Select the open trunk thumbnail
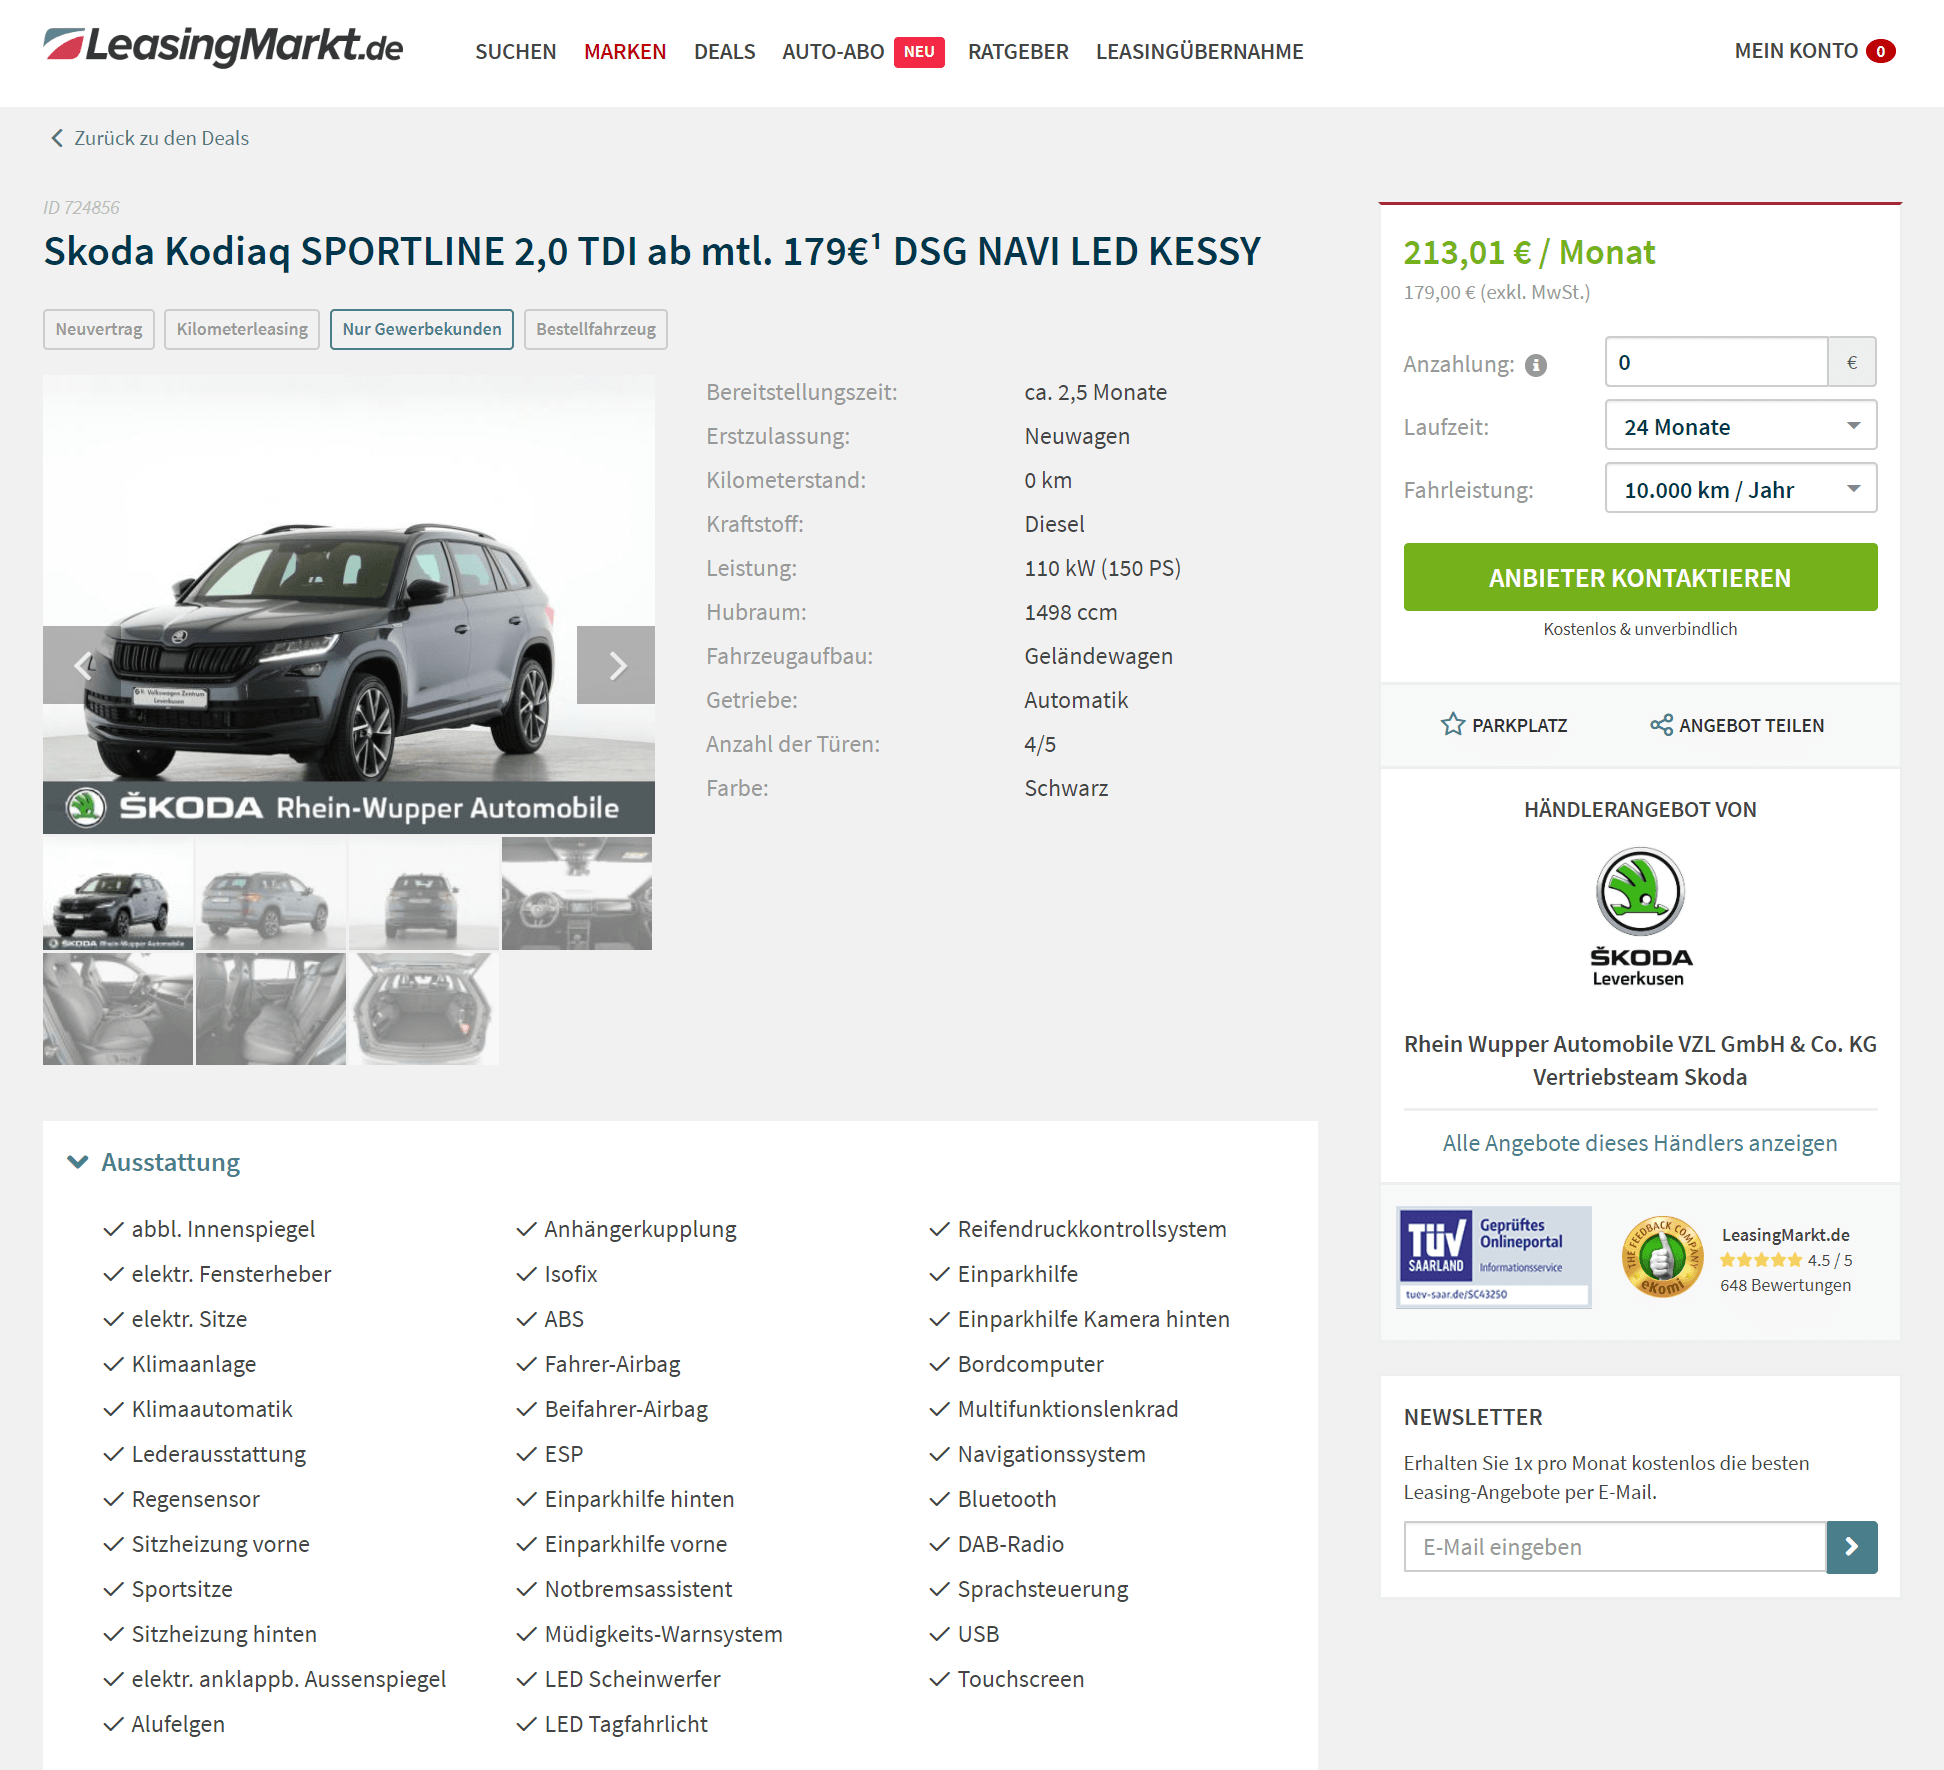Viewport: 1944px width, 1770px height. (x=424, y=1008)
